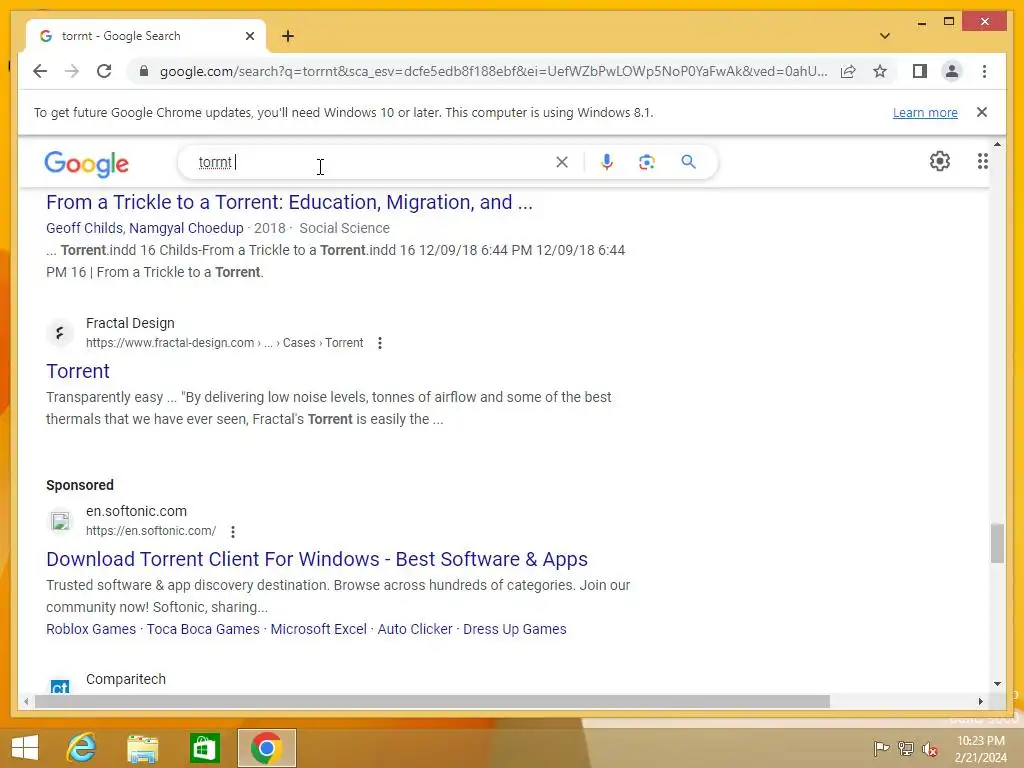View site security padlock information
The image size is (1024, 768).
click(144, 71)
